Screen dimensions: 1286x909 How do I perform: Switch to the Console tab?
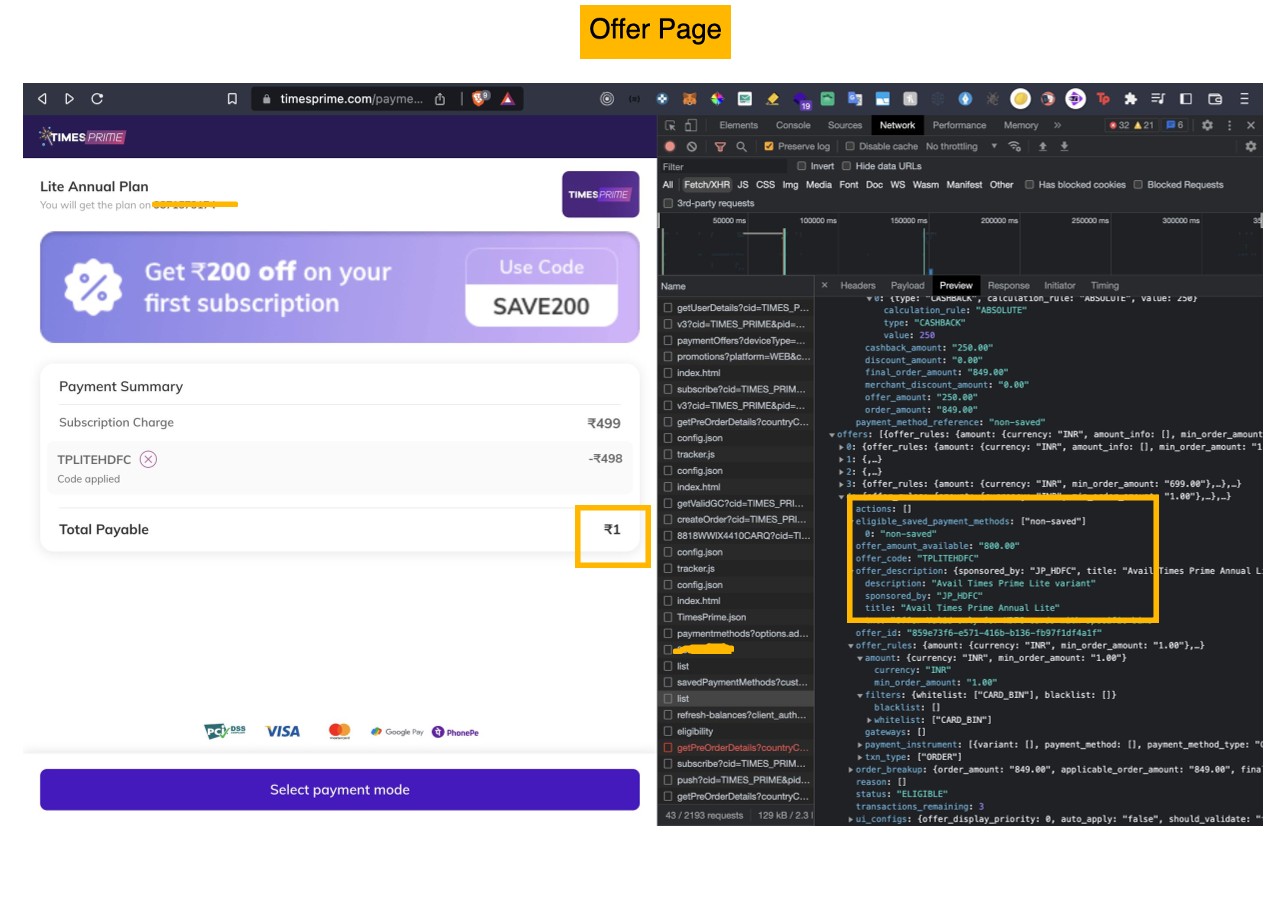point(793,126)
